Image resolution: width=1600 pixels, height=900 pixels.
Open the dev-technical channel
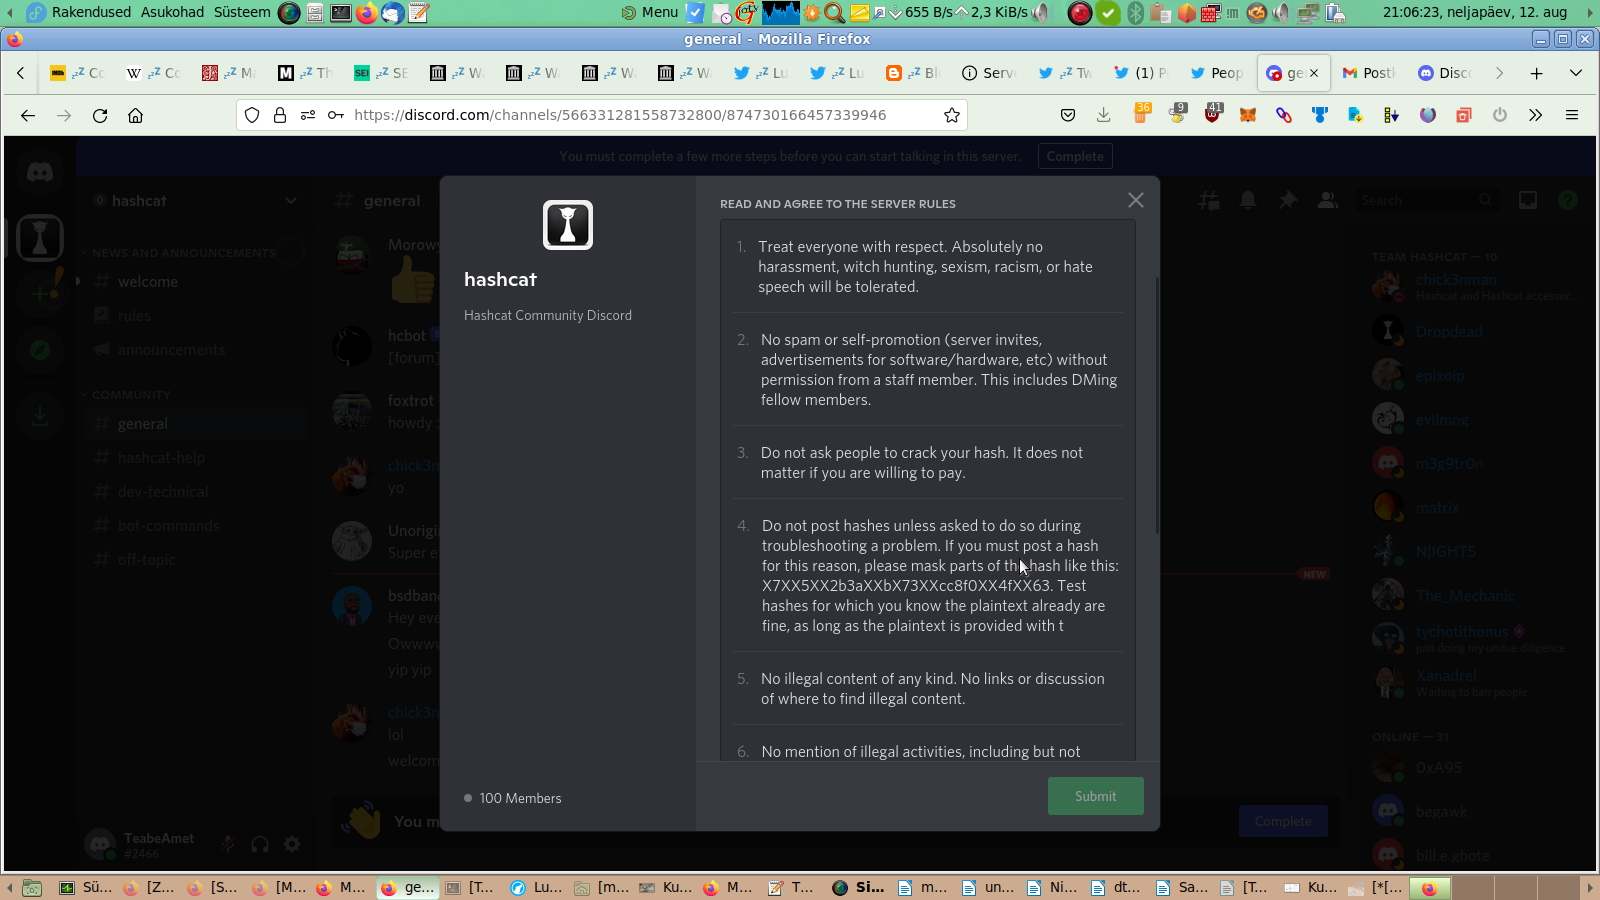pos(196,492)
